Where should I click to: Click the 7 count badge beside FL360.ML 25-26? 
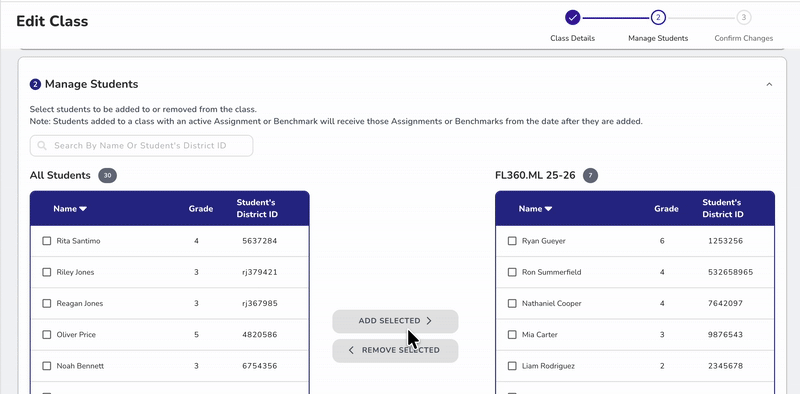click(590, 176)
